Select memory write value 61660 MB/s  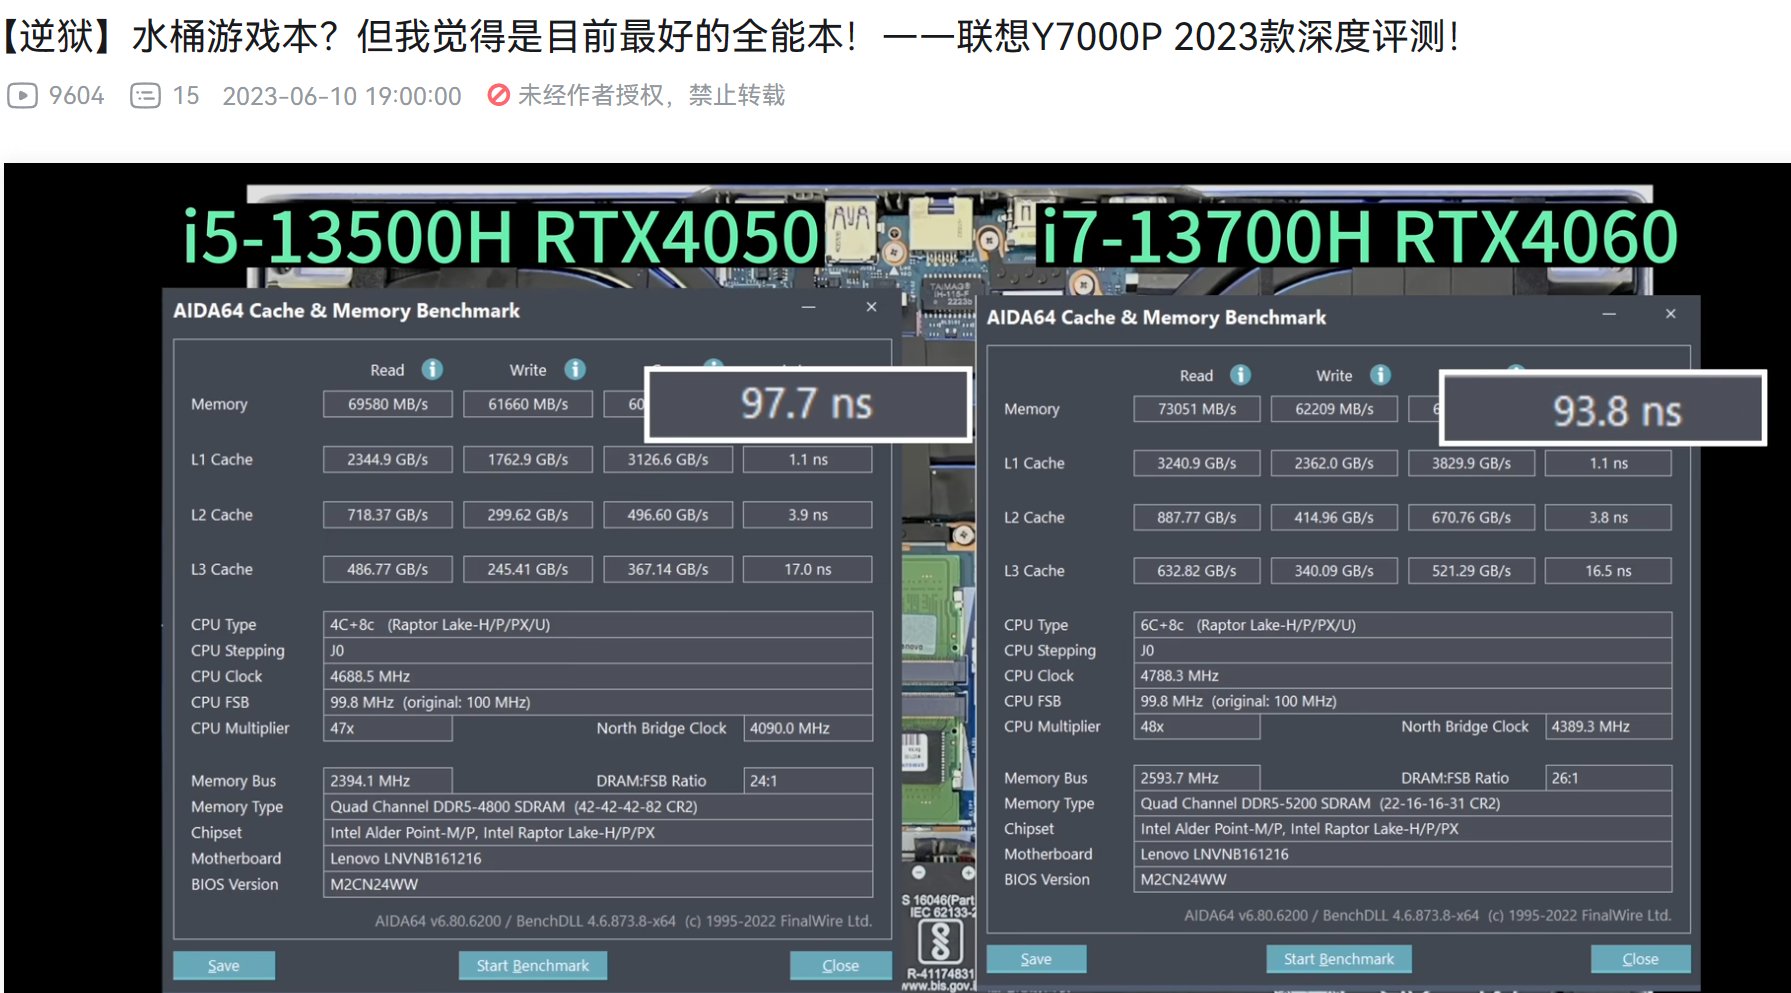528,404
